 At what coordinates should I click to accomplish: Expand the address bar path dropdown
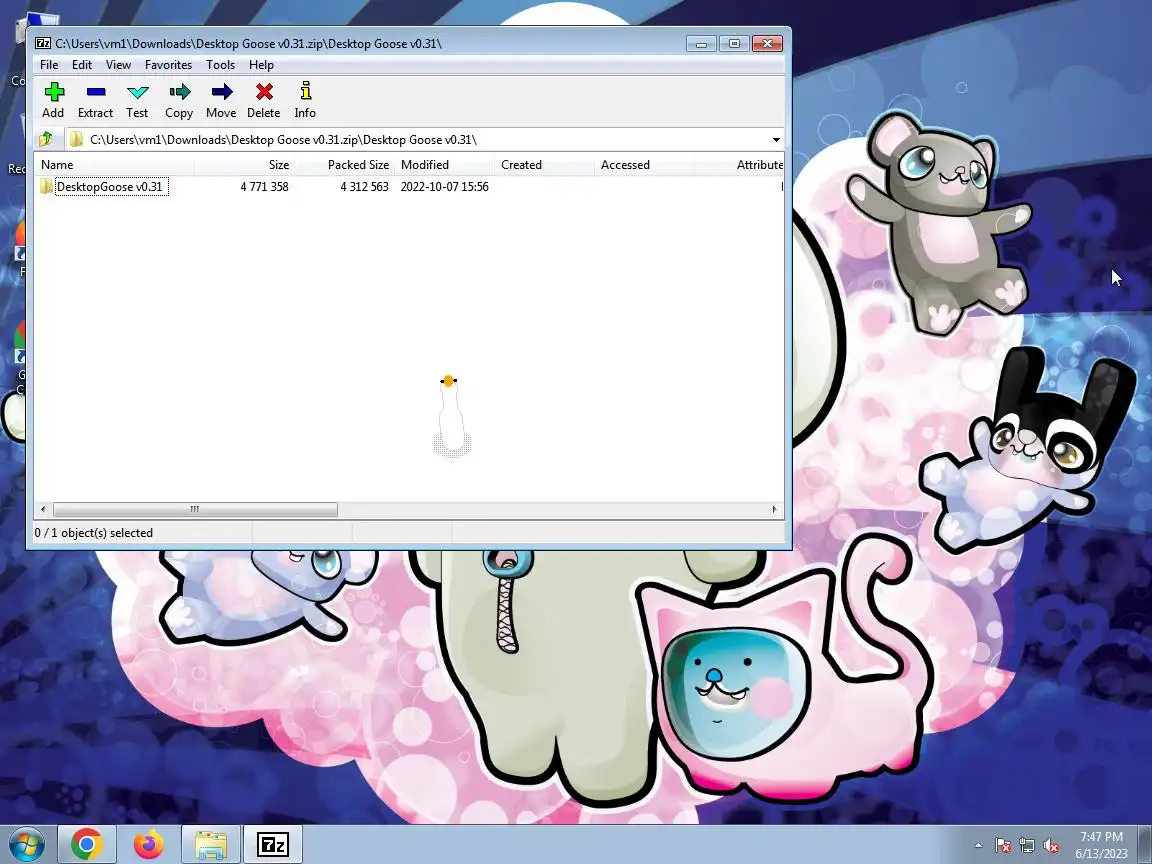[x=776, y=140]
